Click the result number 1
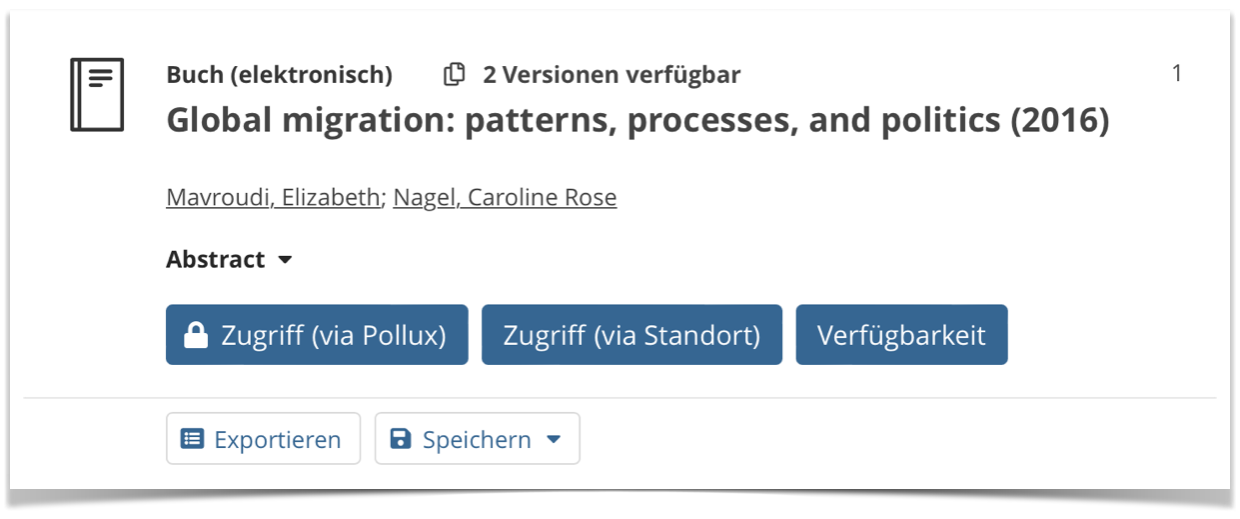The width and height of the screenshot is (1240, 519). (1177, 73)
